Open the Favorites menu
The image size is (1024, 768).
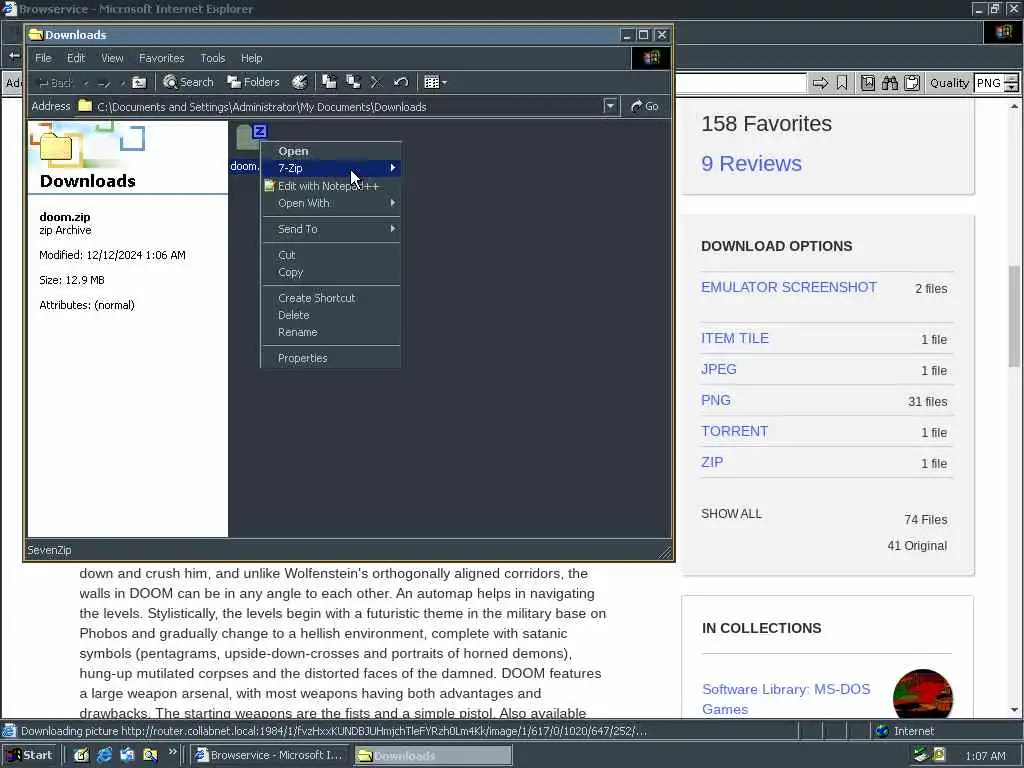pos(161,58)
